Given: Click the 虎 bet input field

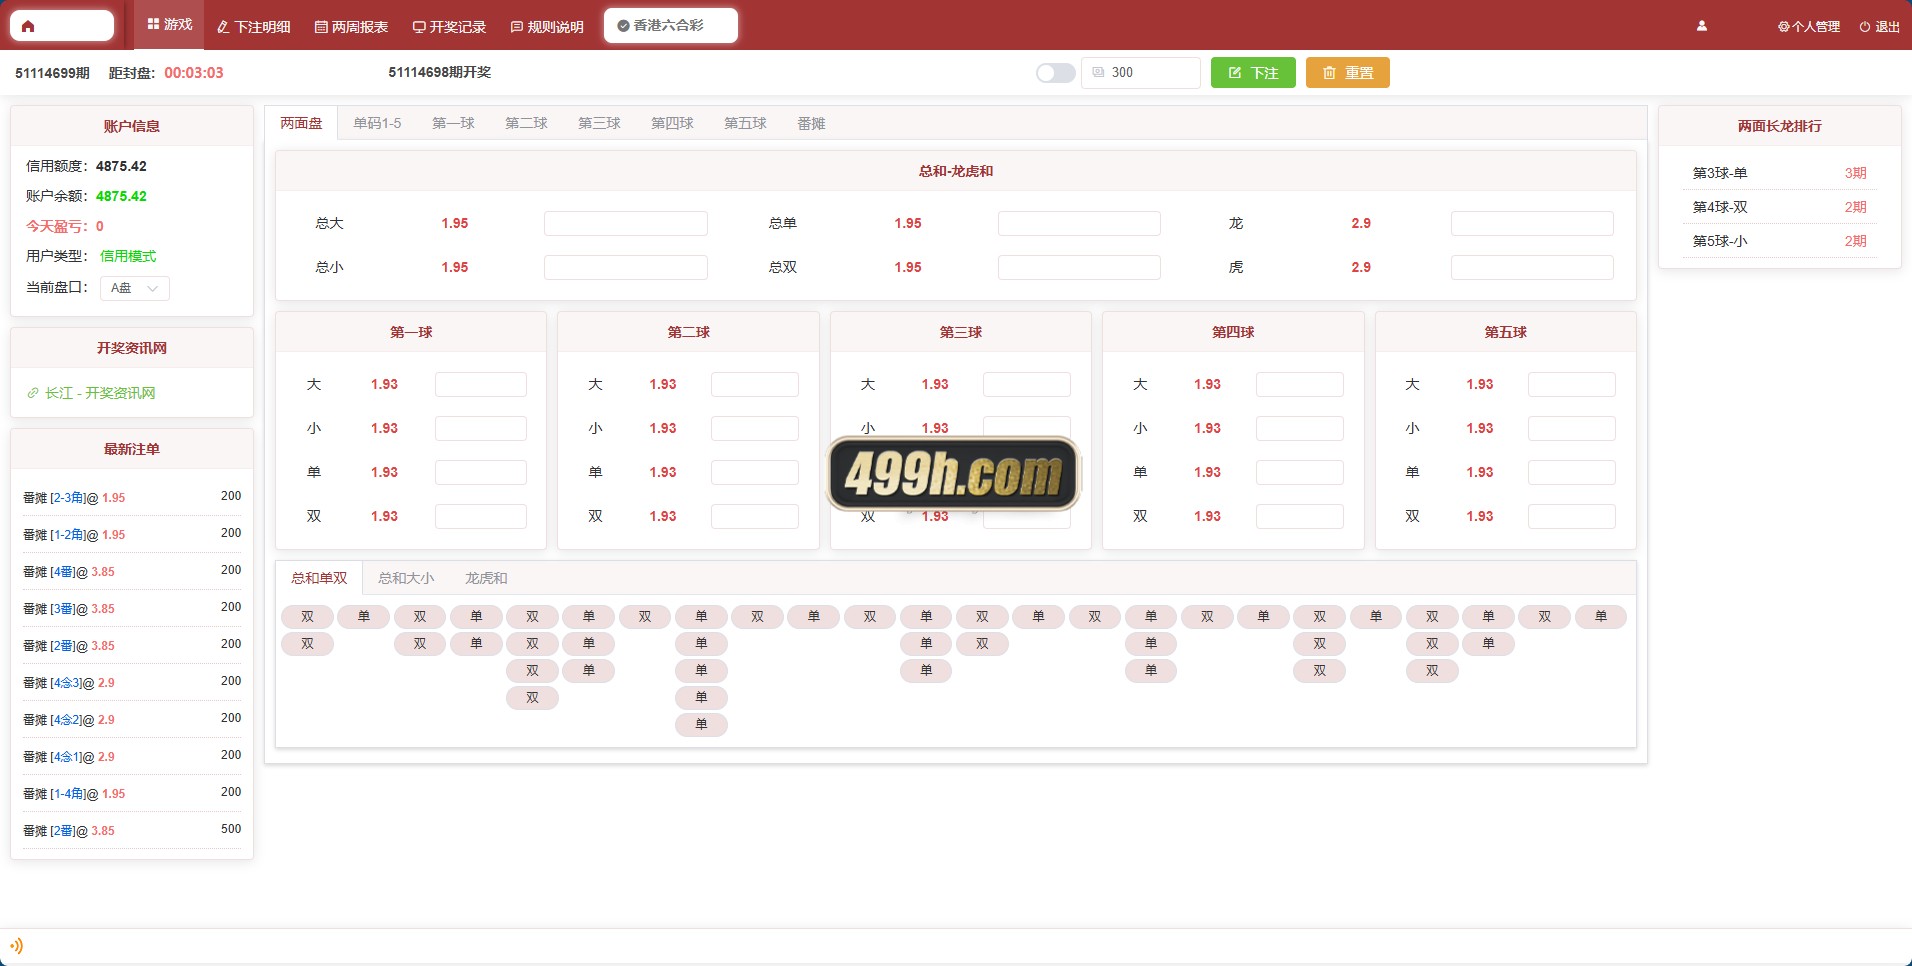Looking at the screenshot, I should [1532, 267].
